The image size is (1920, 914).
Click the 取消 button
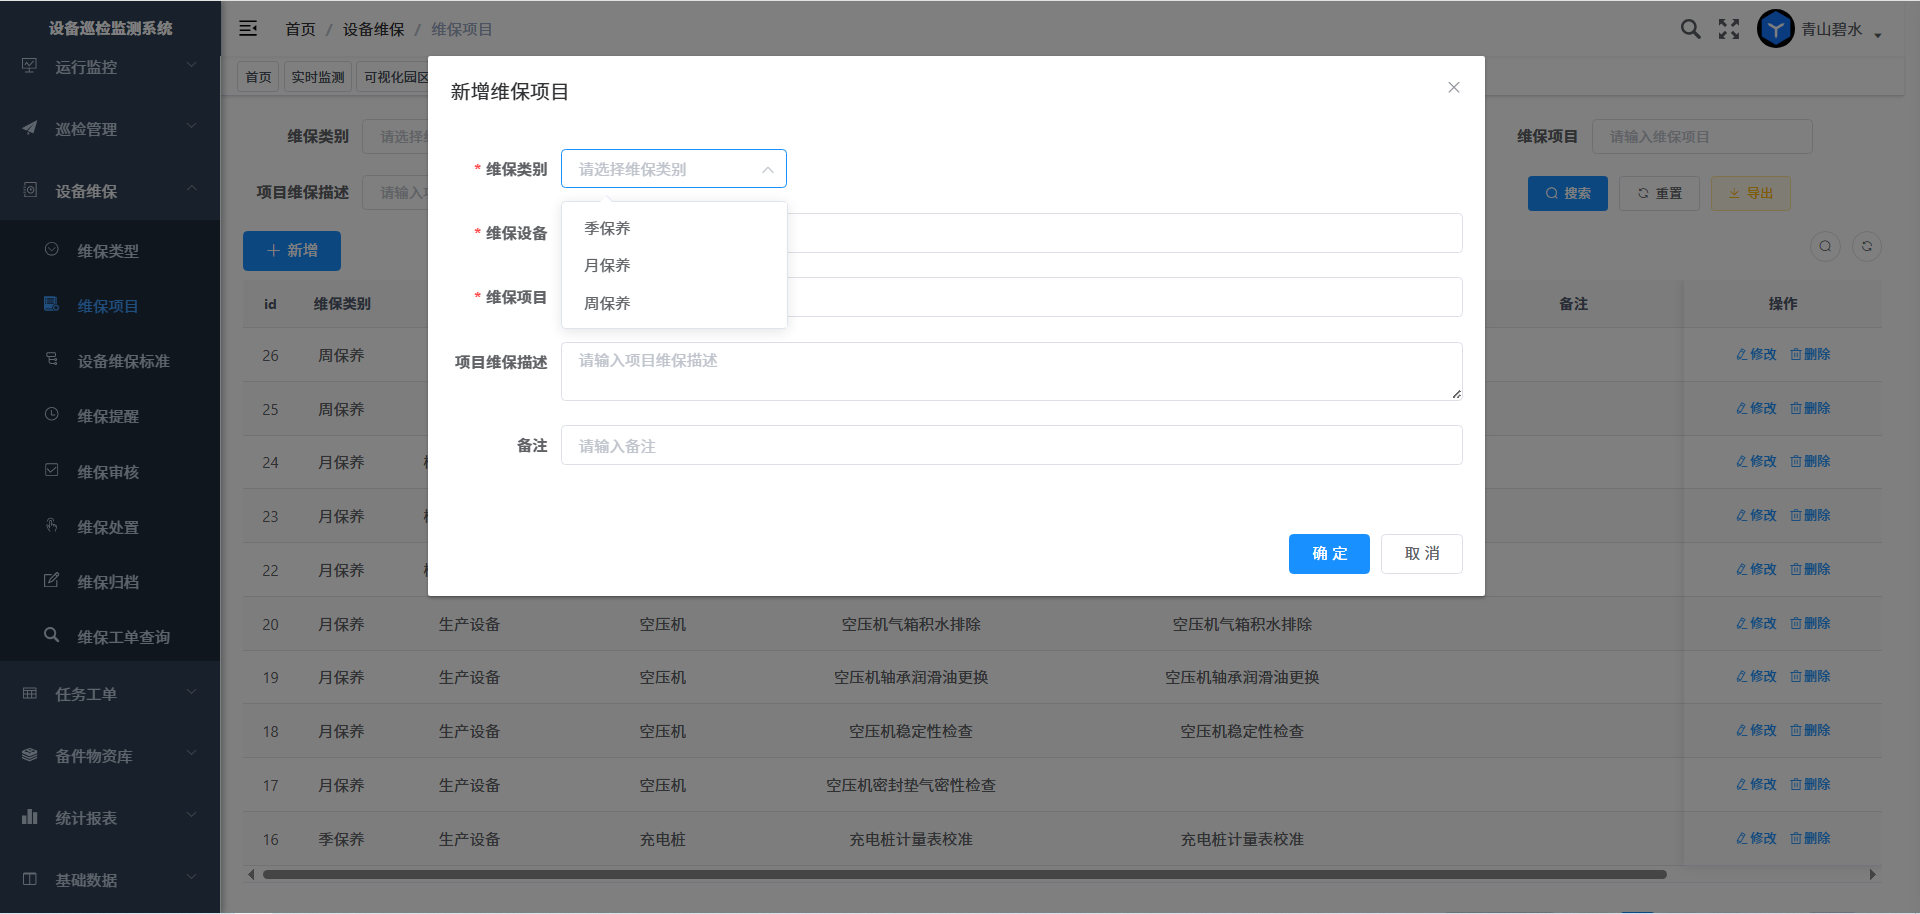point(1421,554)
